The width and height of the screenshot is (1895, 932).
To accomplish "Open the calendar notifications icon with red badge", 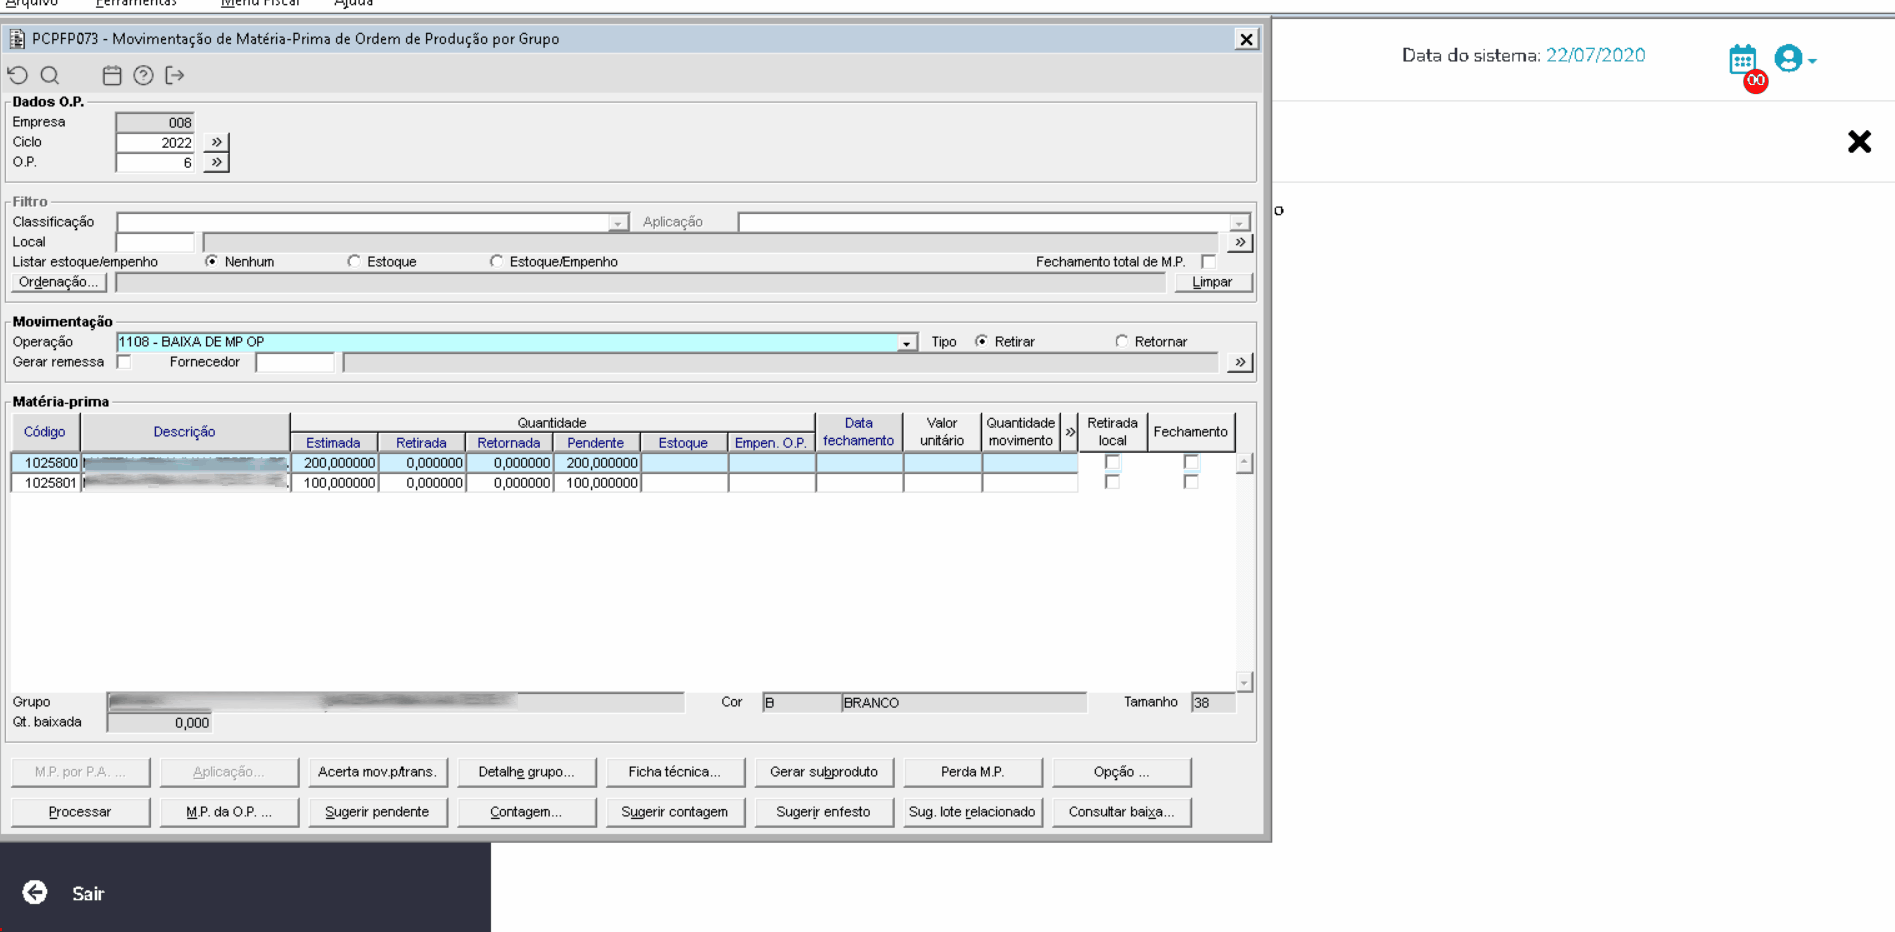I will [x=1745, y=63].
